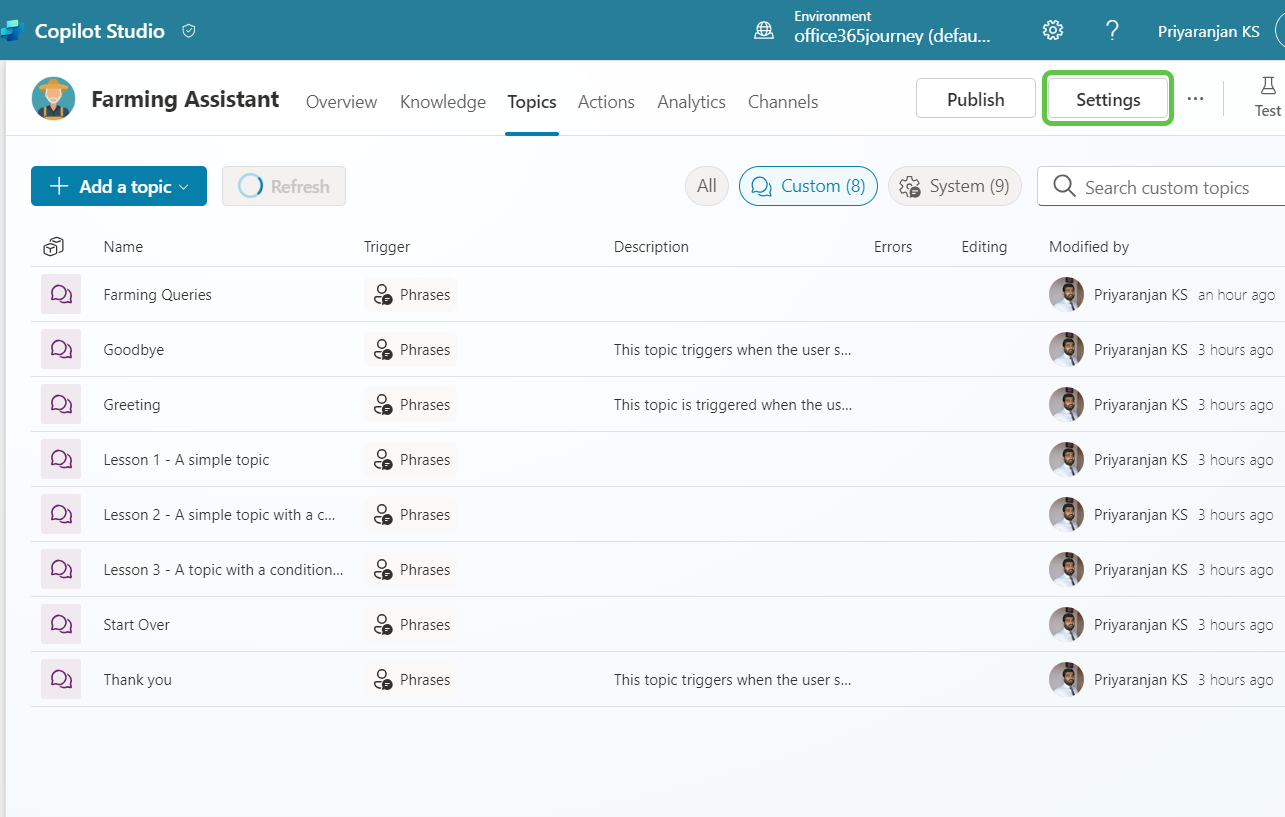
Task: Select the System (9) filter
Action: 954,186
